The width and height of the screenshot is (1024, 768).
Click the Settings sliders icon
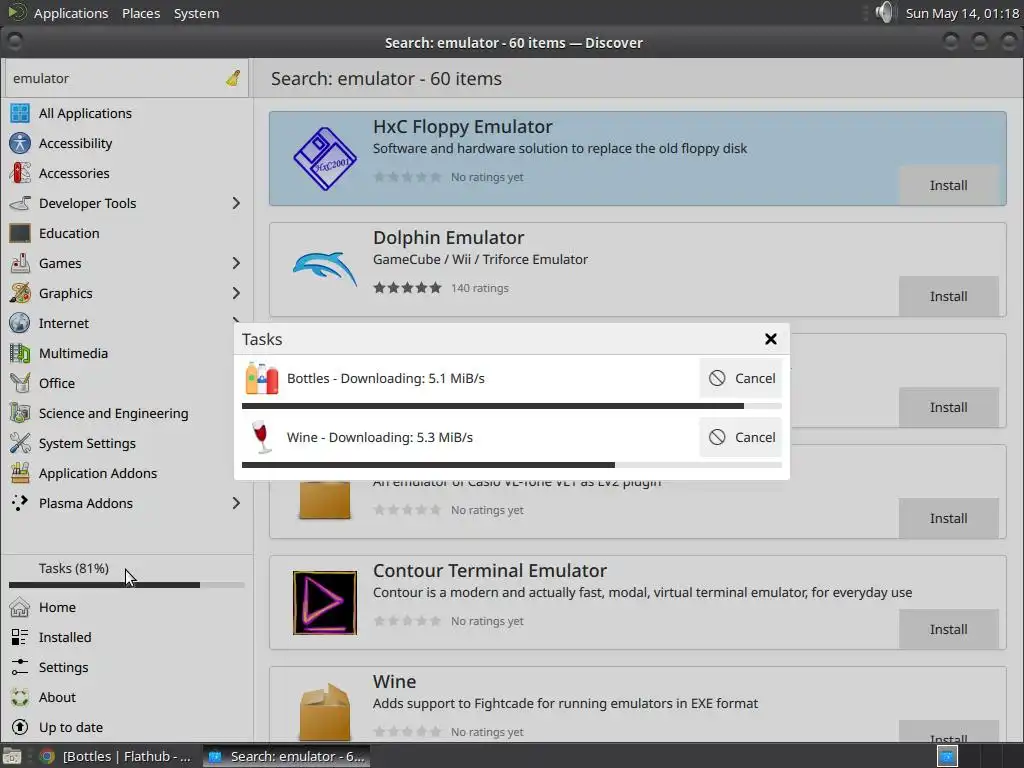pos(20,667)
